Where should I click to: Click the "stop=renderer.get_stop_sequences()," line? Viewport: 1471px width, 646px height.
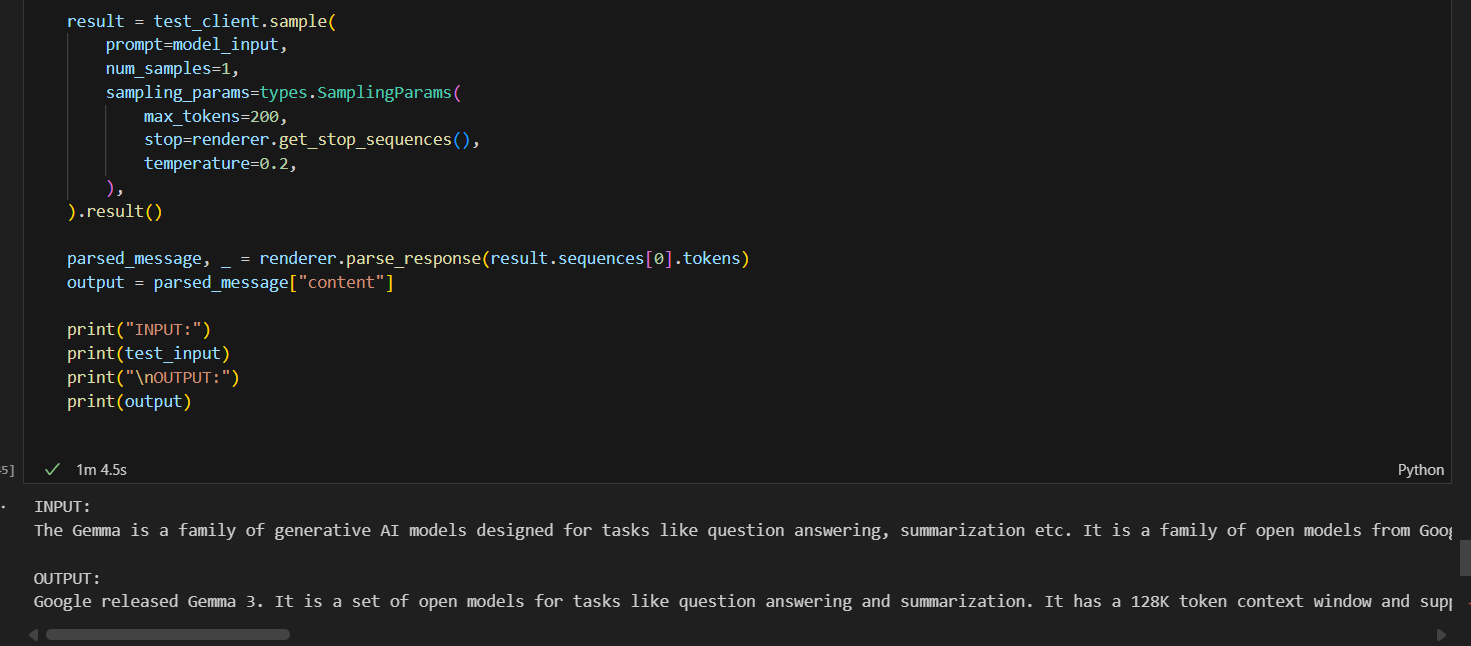[x=312, y=140]
